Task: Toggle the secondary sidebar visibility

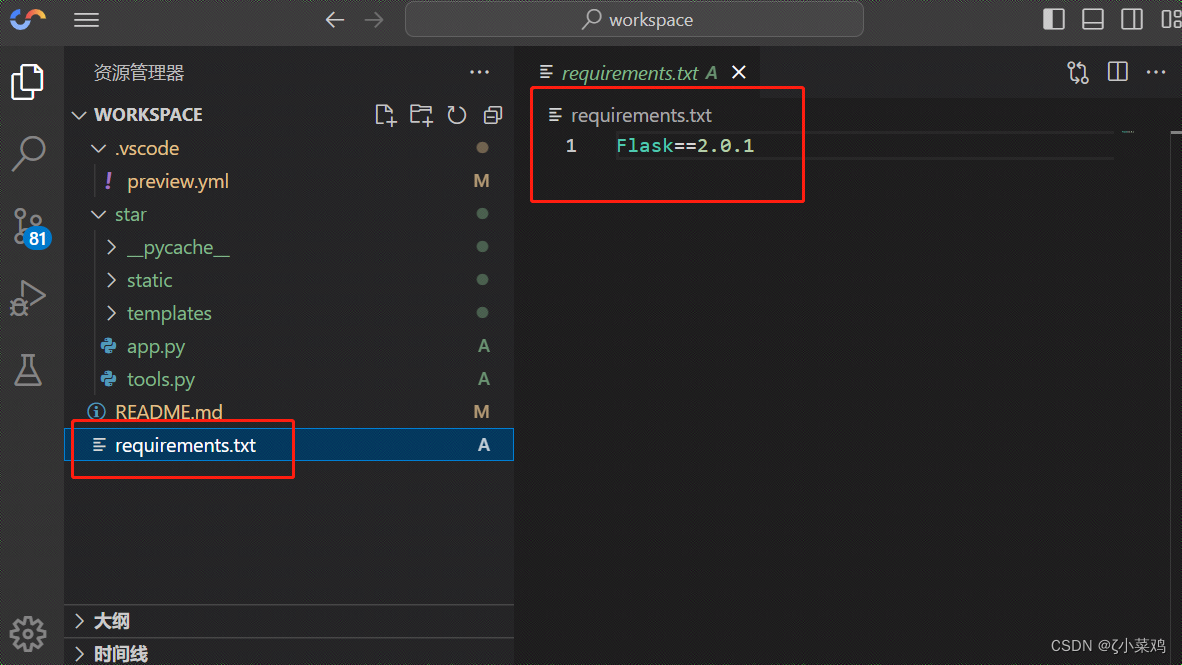Action: click(1133, 18)
